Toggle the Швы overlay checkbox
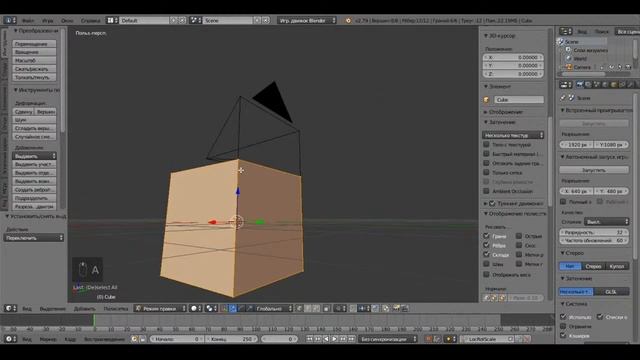 [x=486, y=264]
